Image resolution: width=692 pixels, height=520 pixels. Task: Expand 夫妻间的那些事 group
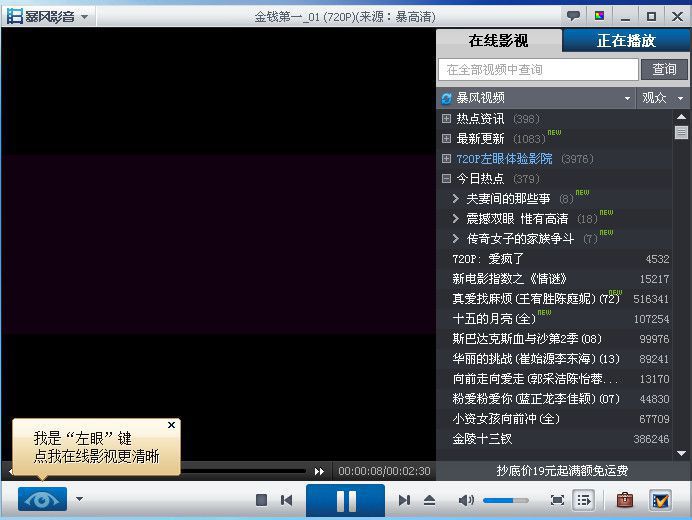[x=455, y=199]
